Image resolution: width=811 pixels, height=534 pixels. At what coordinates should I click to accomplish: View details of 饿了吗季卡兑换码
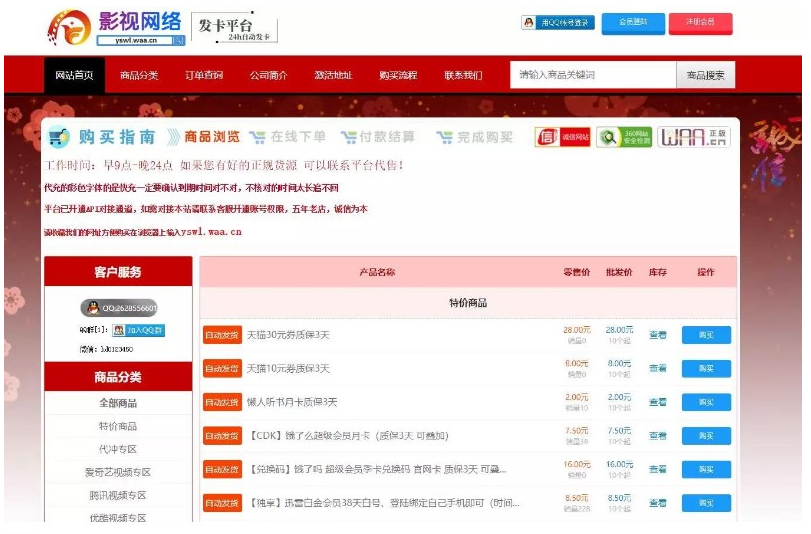tap(657, 469)
